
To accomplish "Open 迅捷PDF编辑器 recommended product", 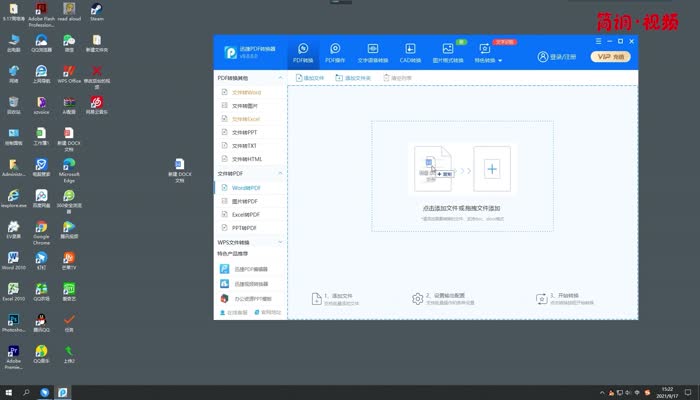I will 251,269.
